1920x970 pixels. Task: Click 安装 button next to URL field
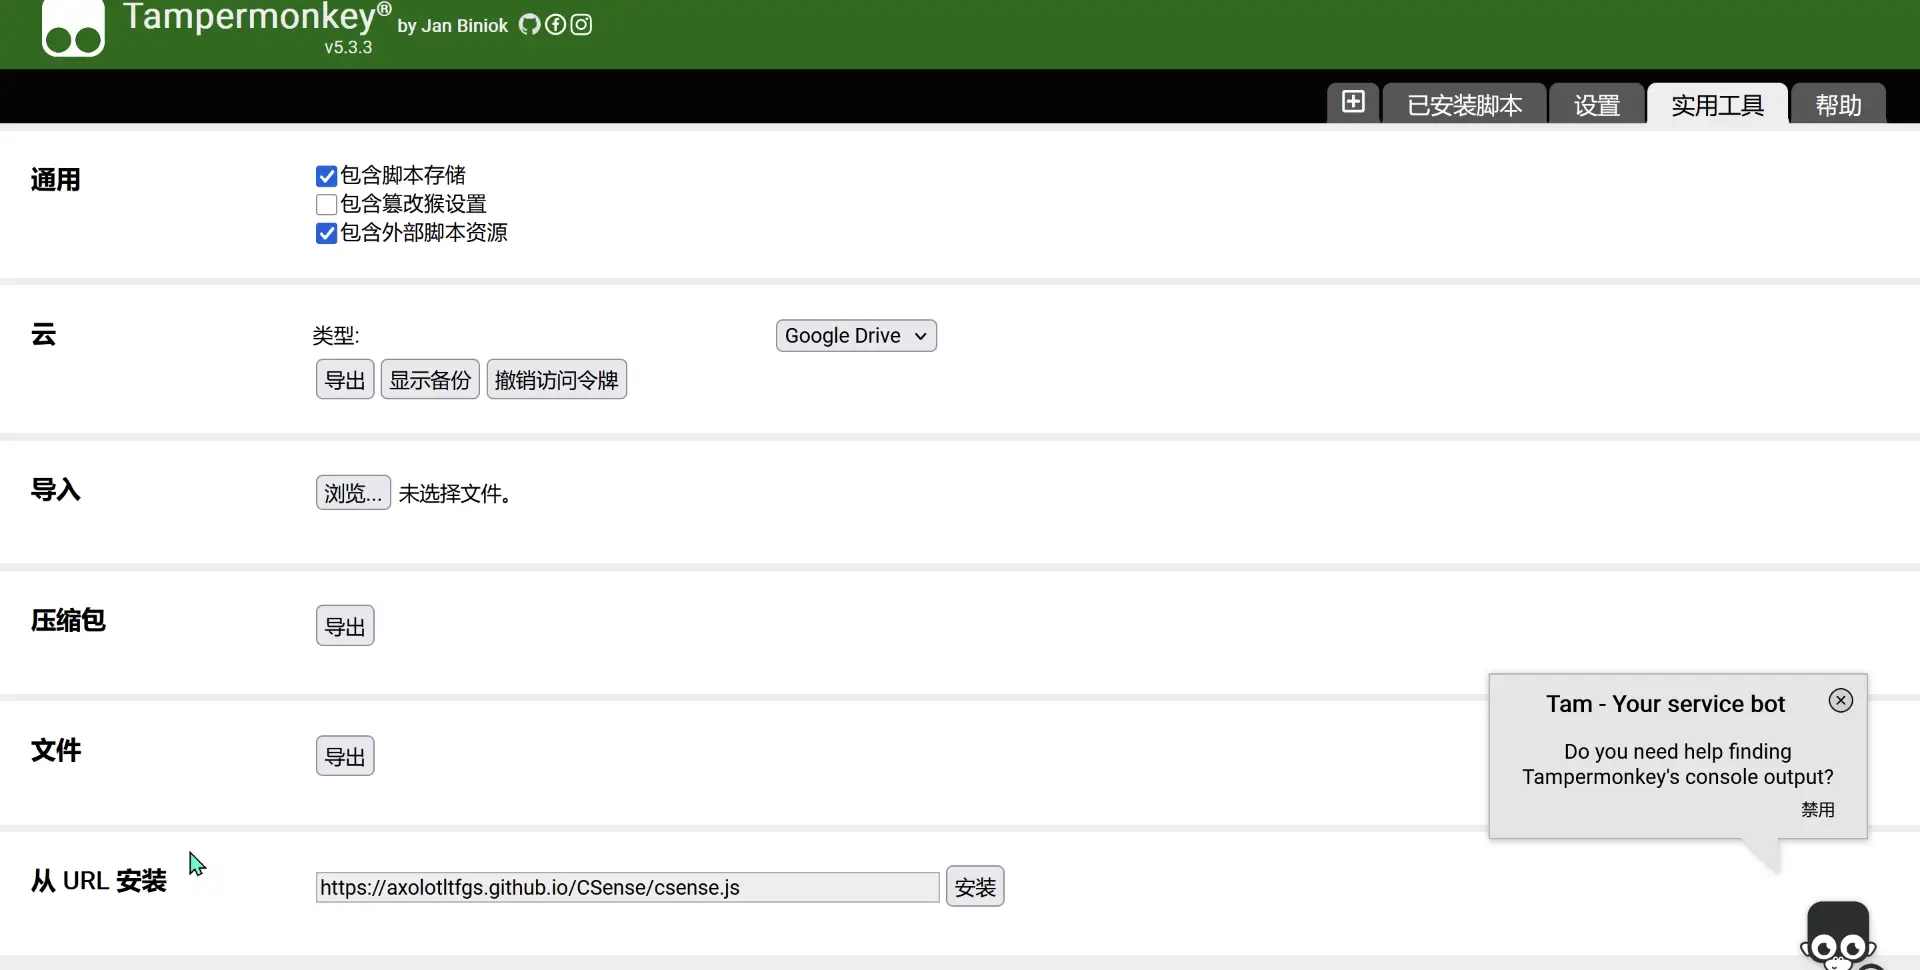pos(975,887)
